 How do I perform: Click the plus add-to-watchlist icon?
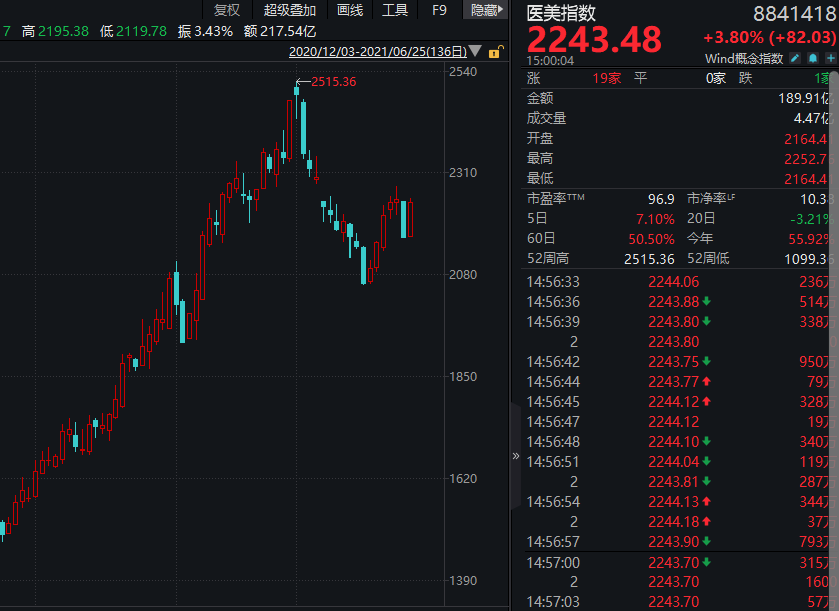point(830,58)
